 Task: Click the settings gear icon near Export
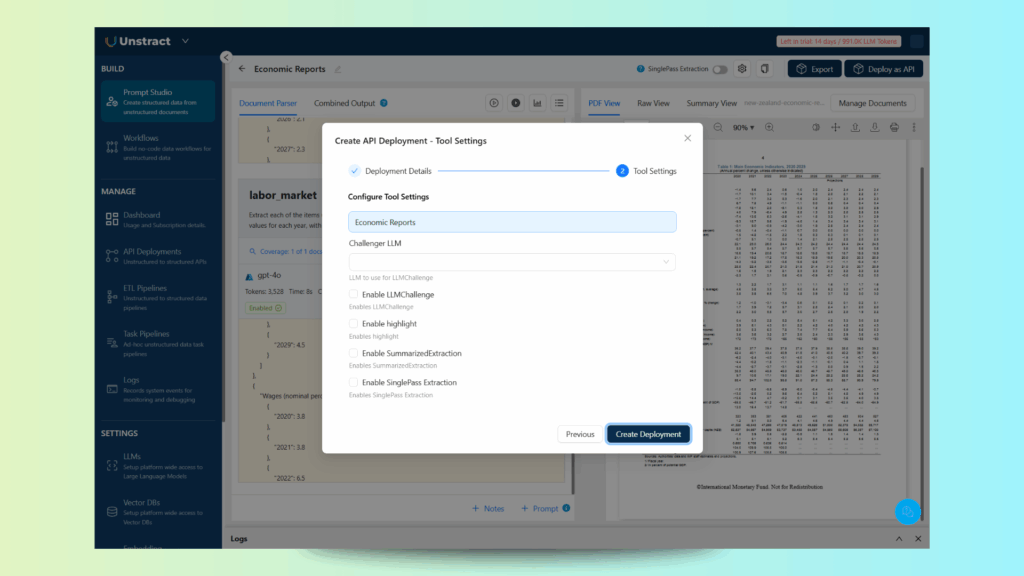(x=742, y=69)
